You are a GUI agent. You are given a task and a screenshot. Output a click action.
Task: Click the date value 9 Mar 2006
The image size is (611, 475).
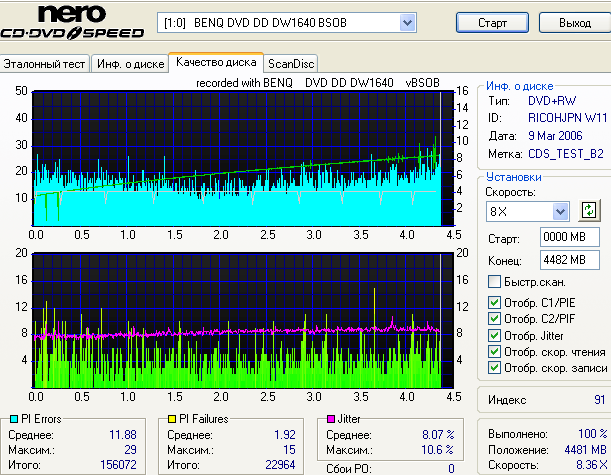tap(555, 136)
